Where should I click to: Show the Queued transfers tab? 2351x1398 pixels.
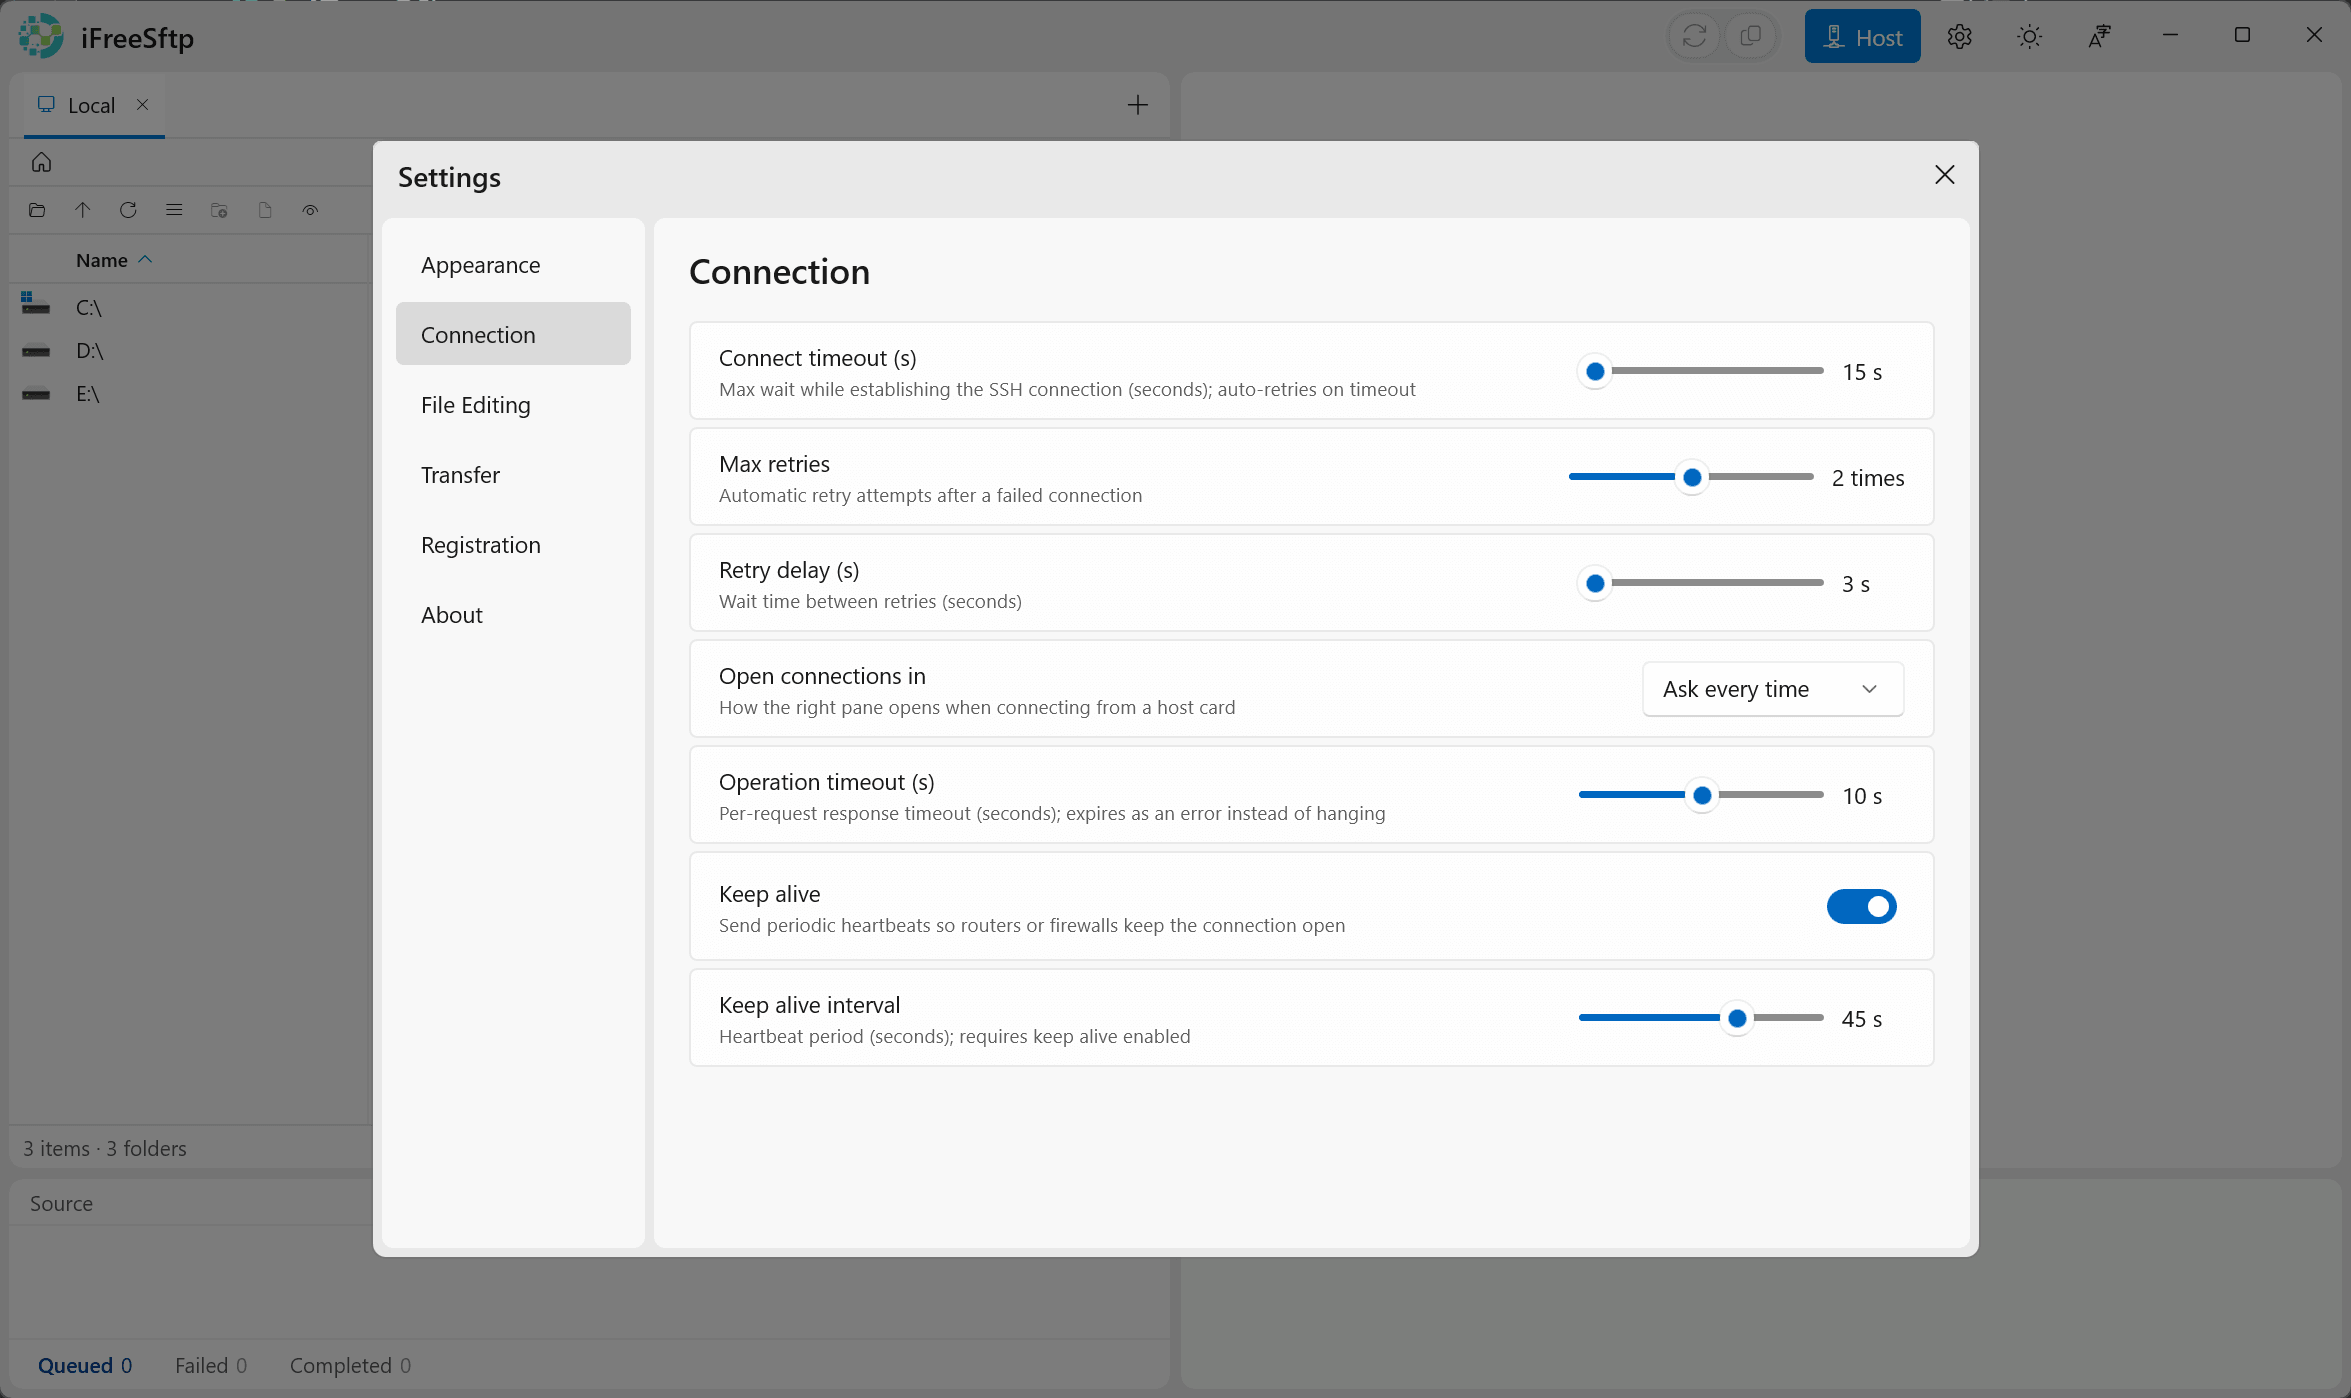click(84, 1366)
